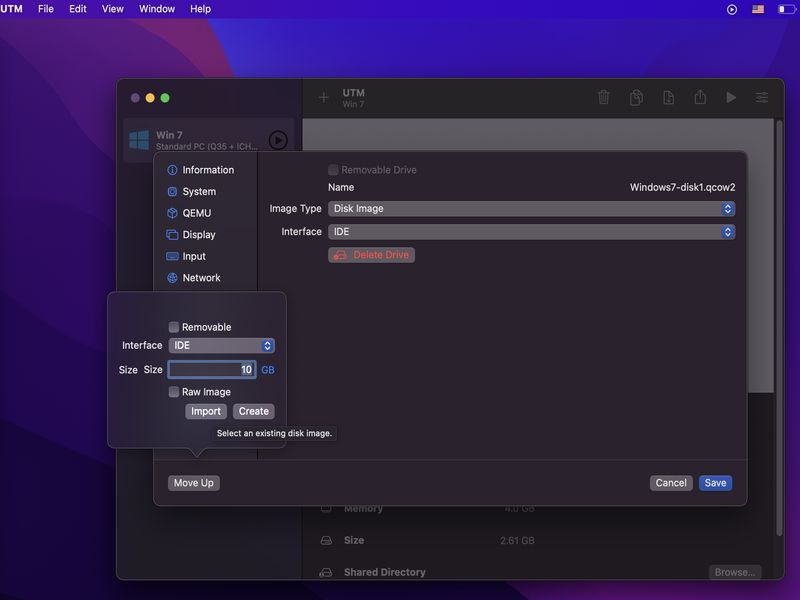Toggle the Raw Image checkbox
The height and width of the screenshot is (600, 800).
pyautogui.click(x=174, y=391)
